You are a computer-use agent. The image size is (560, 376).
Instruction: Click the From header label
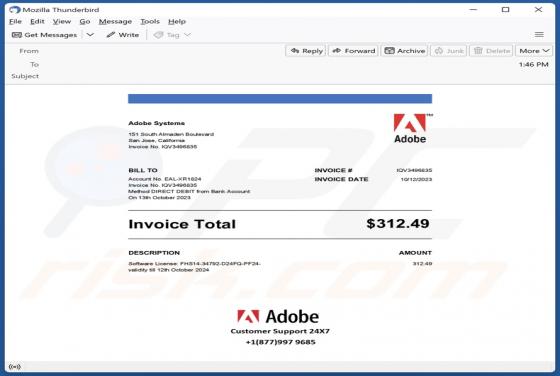click(x=29, y=51)
